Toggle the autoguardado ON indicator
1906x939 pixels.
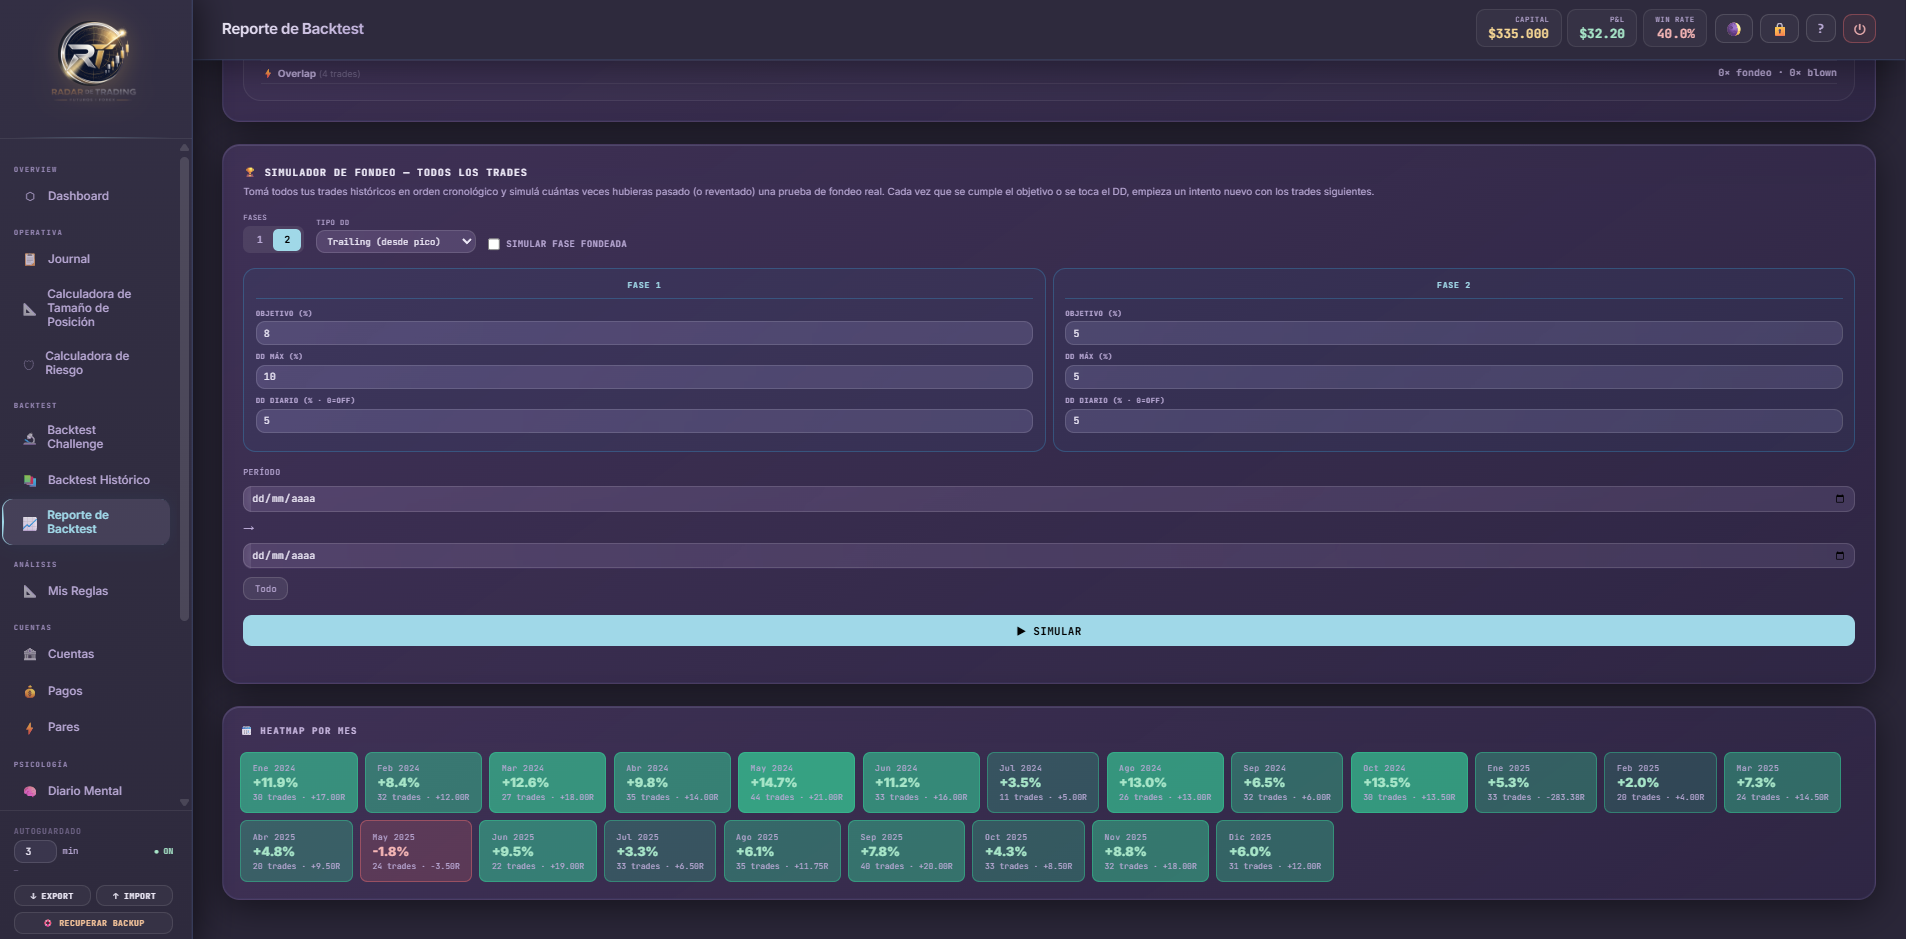point(164,852)
